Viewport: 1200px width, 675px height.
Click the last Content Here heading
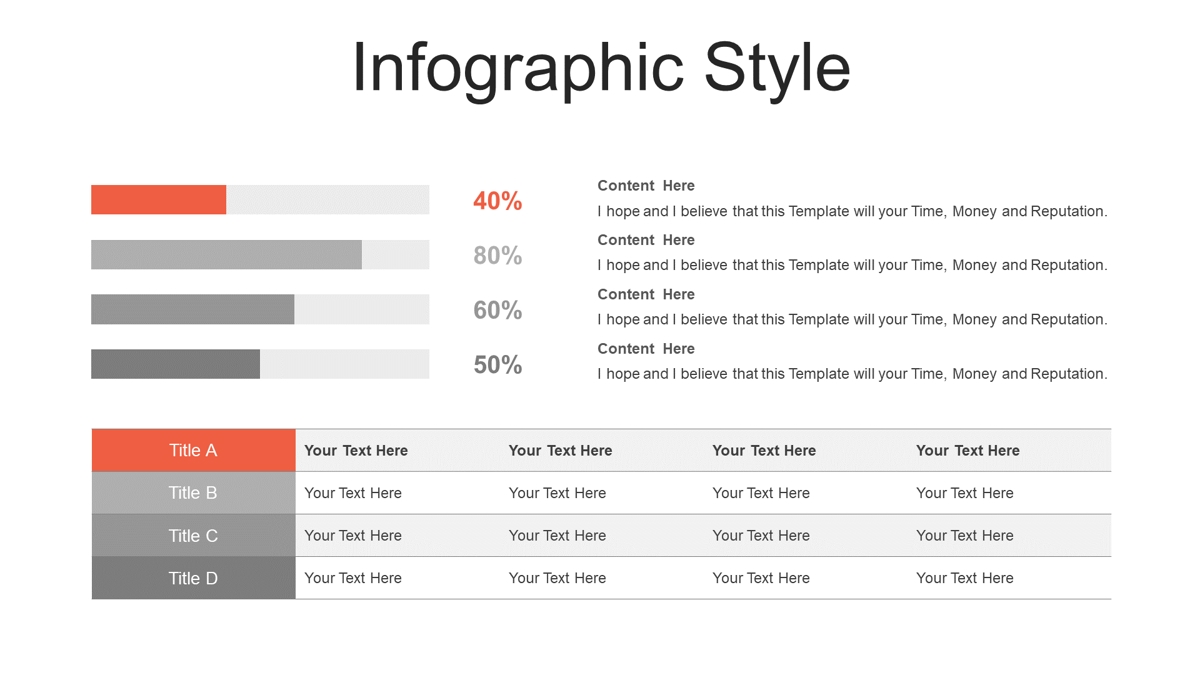646,349
